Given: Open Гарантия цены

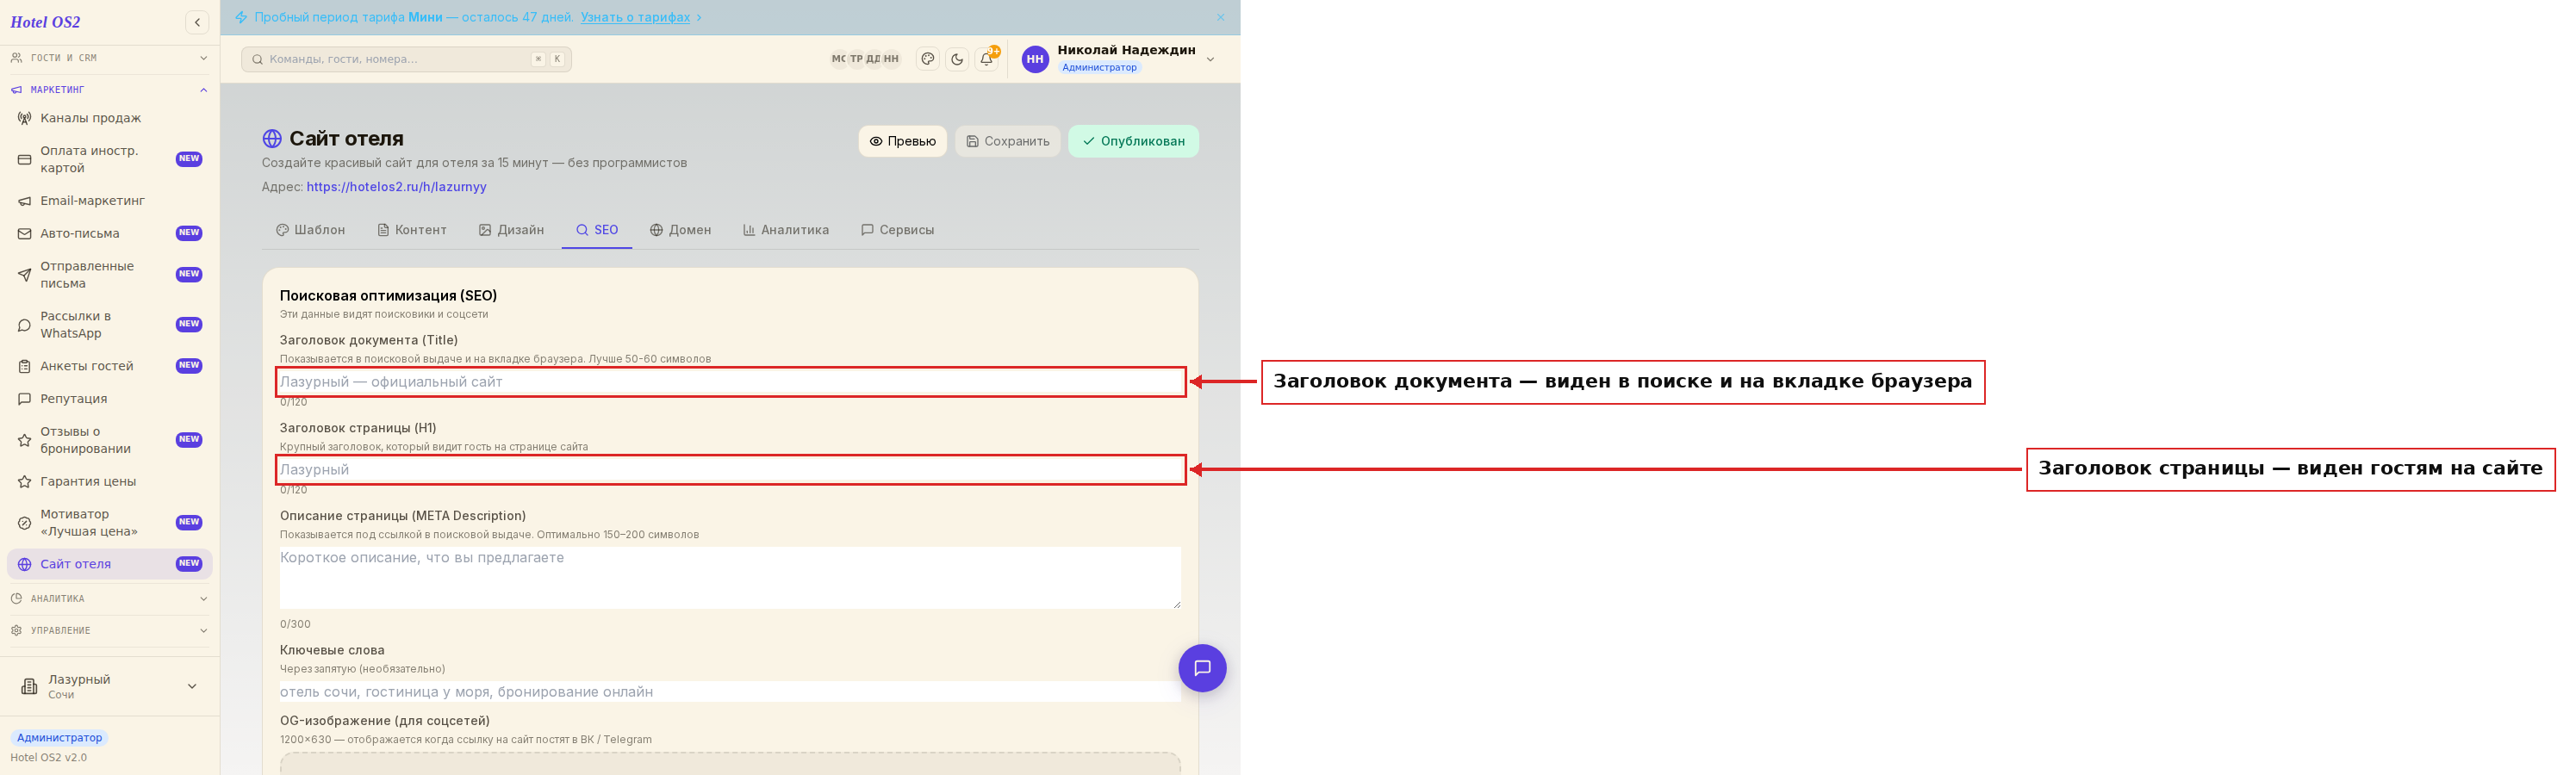Looking at the screenshot, I should click(110, 482).
